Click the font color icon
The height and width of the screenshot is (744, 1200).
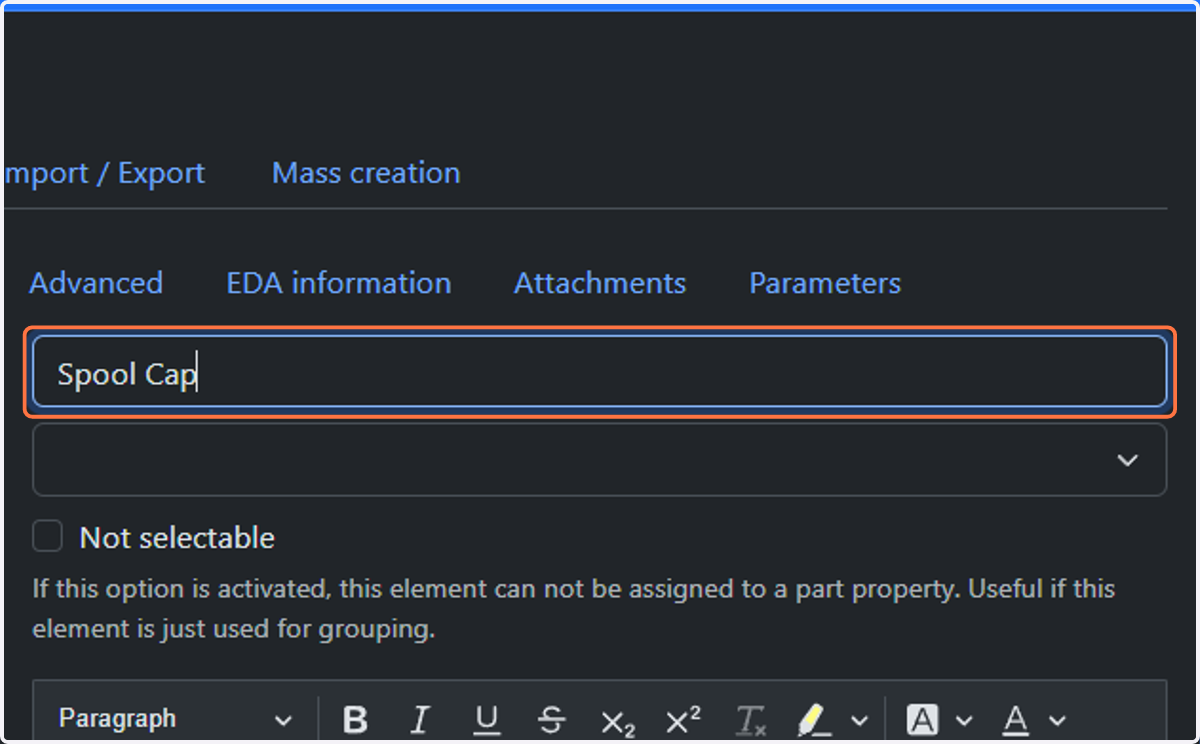tap(1016, 720)
